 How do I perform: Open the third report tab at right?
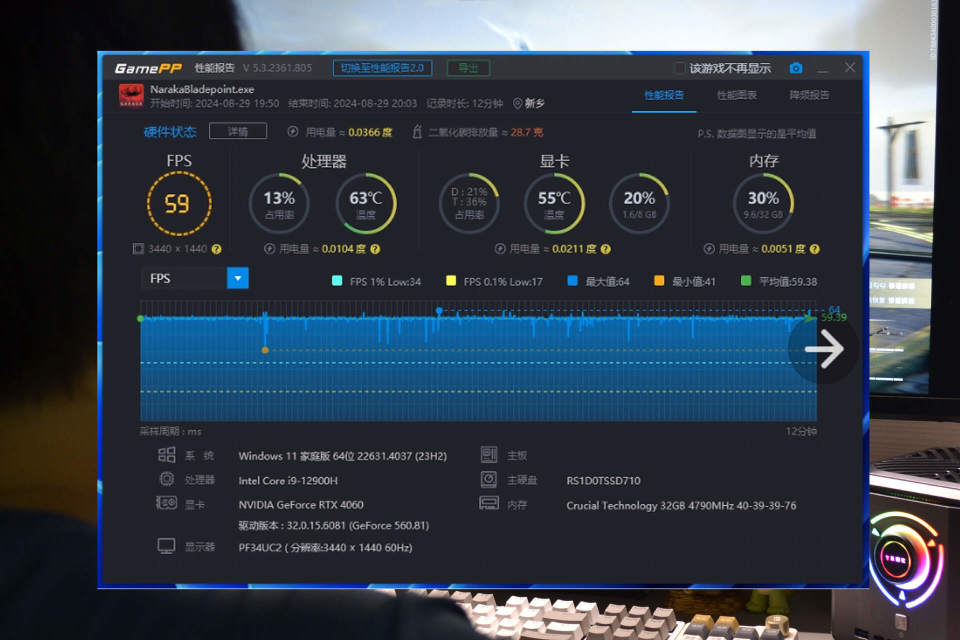[809, 95]
